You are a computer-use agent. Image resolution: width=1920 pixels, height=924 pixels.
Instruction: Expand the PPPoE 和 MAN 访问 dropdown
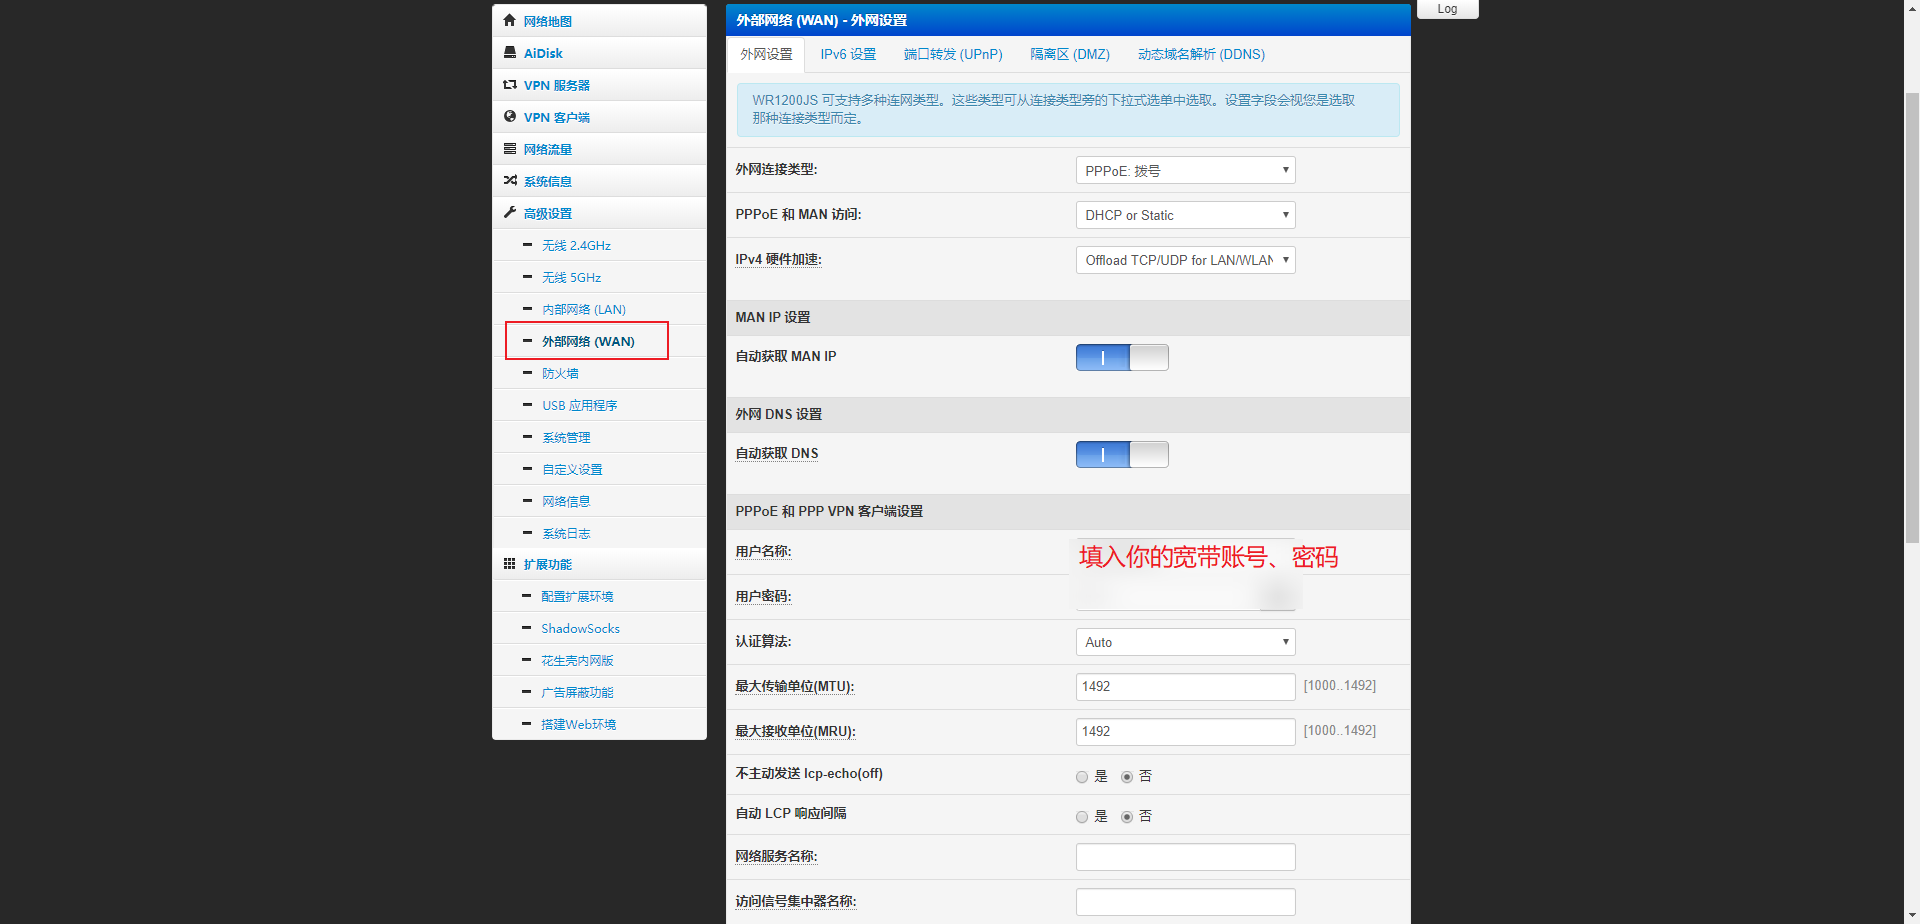(1185, 215)
